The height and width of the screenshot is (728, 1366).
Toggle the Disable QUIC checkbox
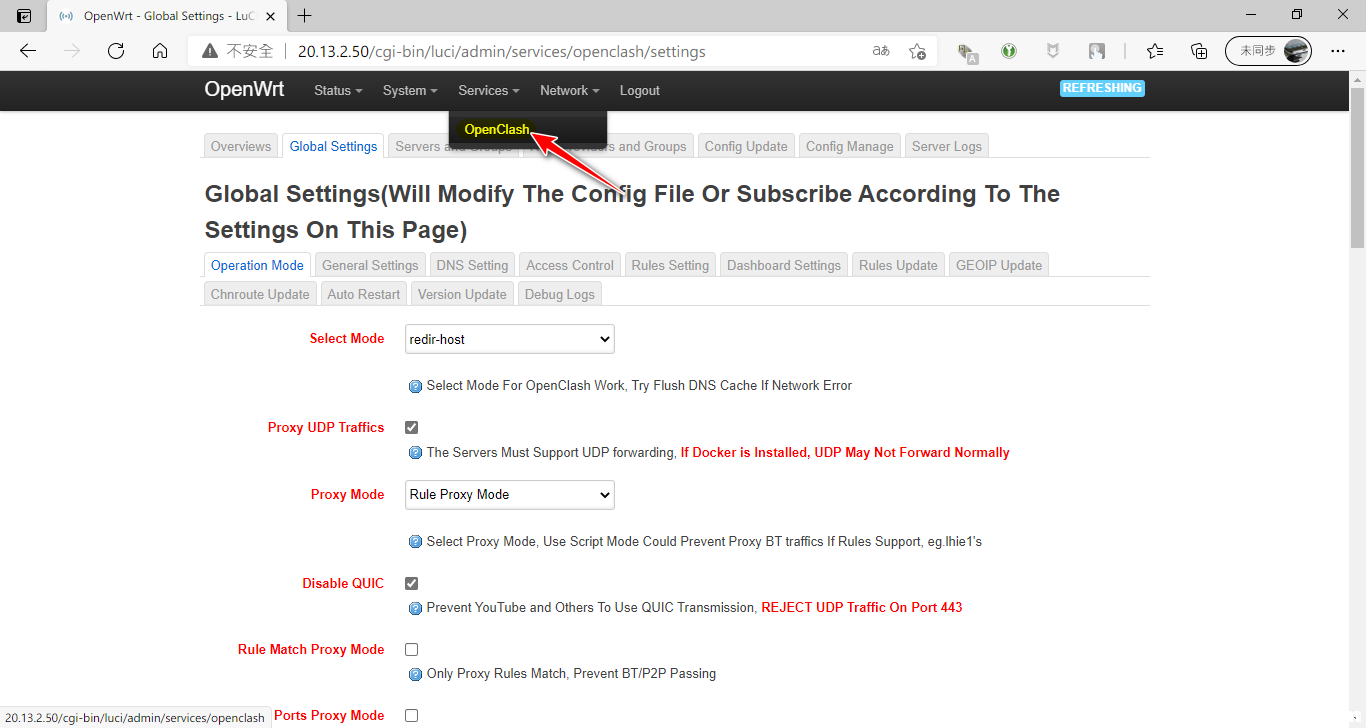coord(411,584)
